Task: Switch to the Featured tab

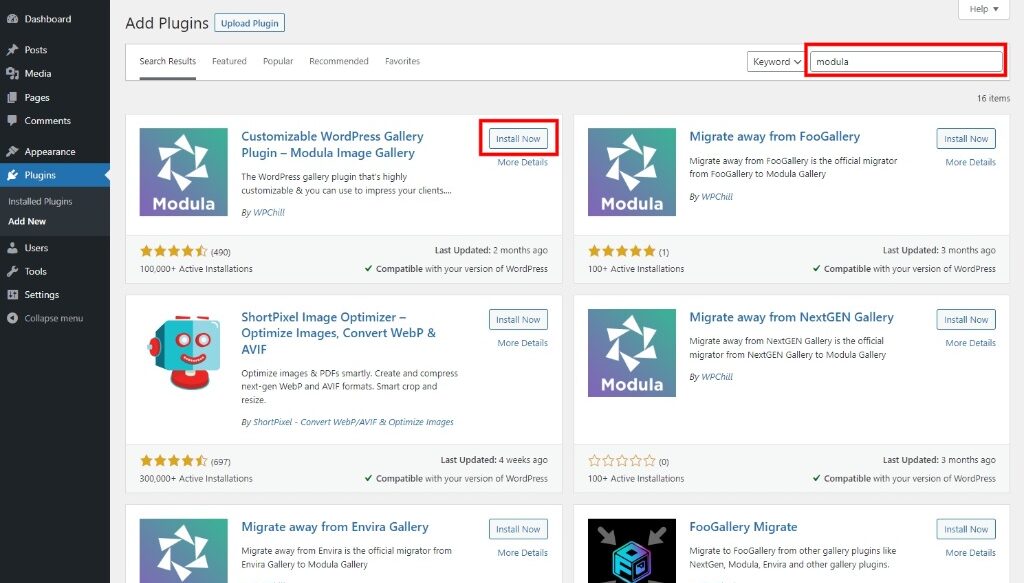Action: tap(229, 61)
